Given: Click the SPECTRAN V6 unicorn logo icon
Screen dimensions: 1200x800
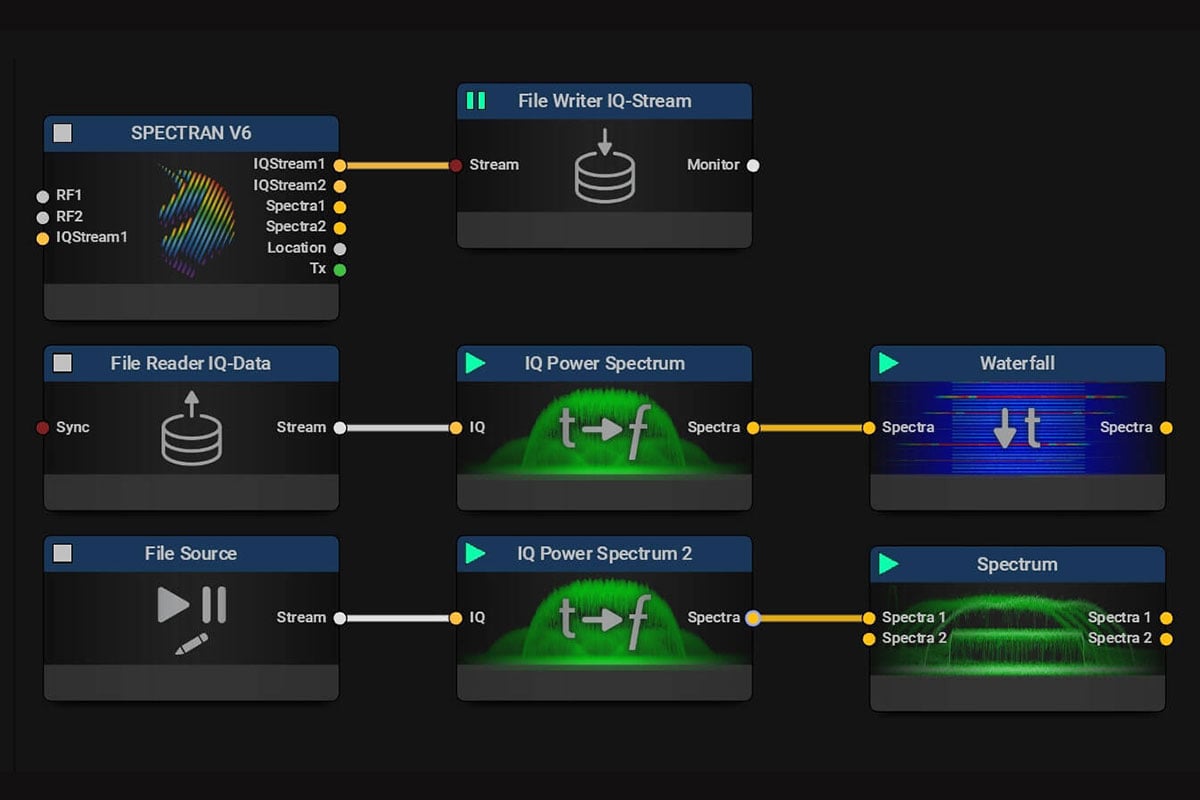Looking at the screenshot, I should (x=197, y=218).
